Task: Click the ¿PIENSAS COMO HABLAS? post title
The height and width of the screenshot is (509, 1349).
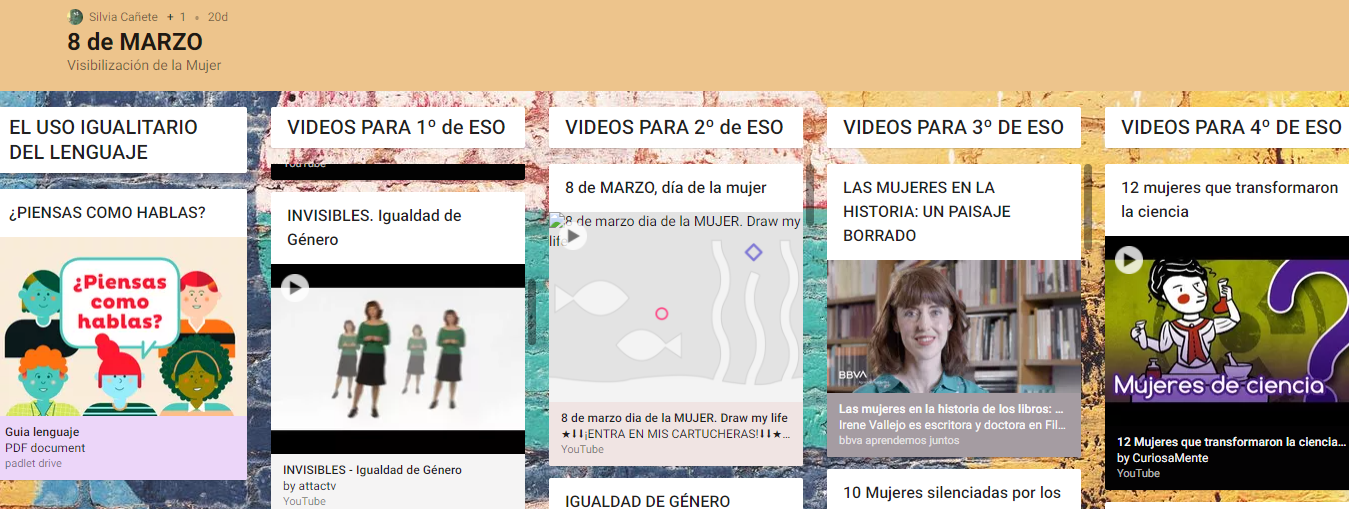Action: pos(107,213)
